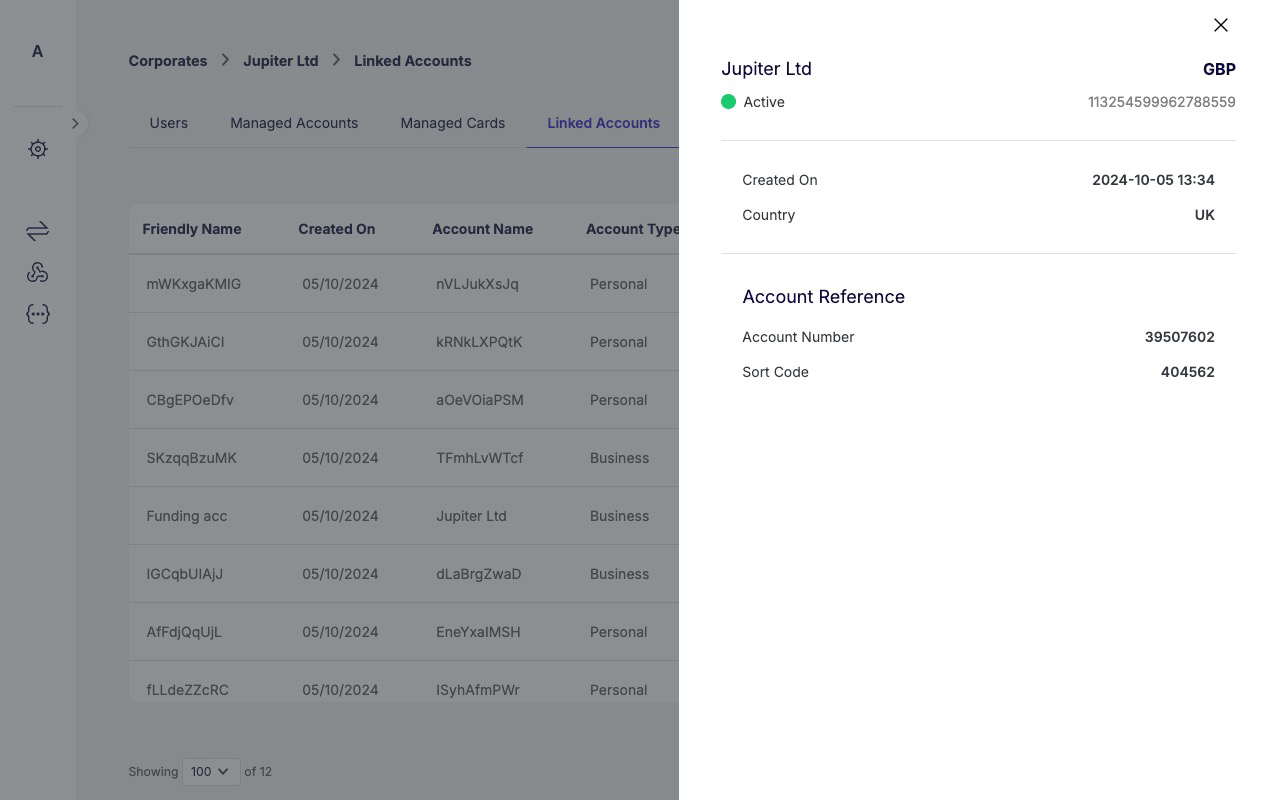Open transfers arrows icon in sidebar
Viewport: 1285px width, 800px height.
pos(37,231)
